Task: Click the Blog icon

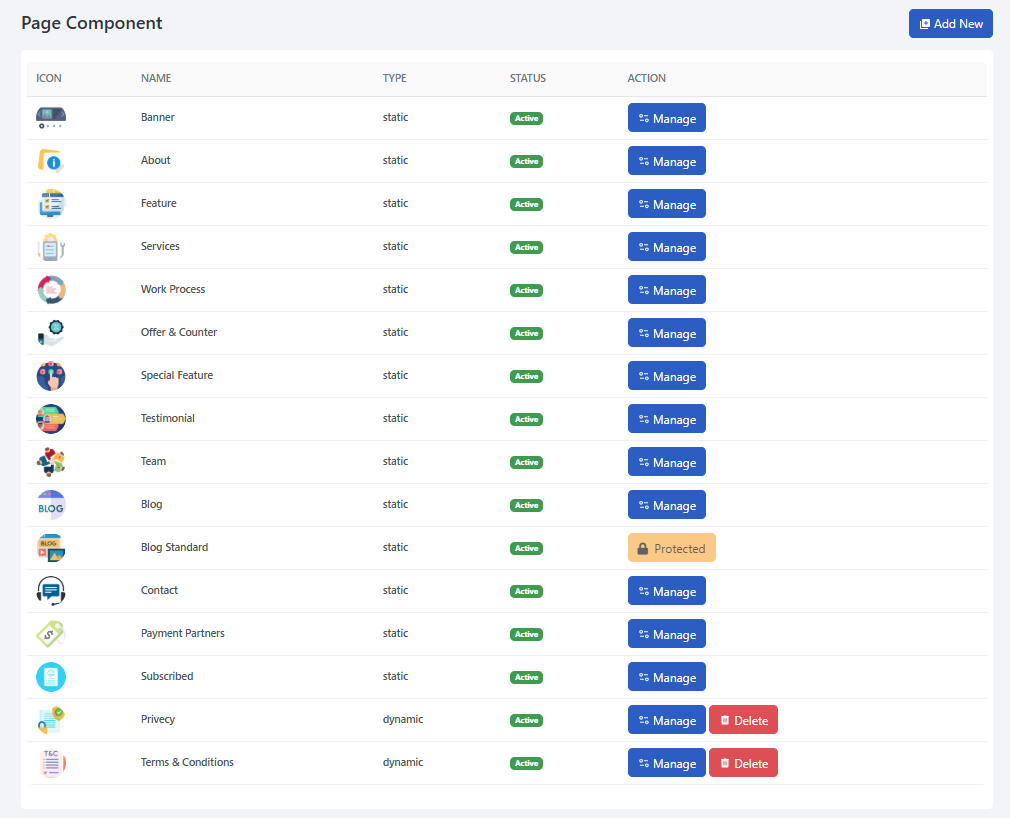Action: click(50, 505)
